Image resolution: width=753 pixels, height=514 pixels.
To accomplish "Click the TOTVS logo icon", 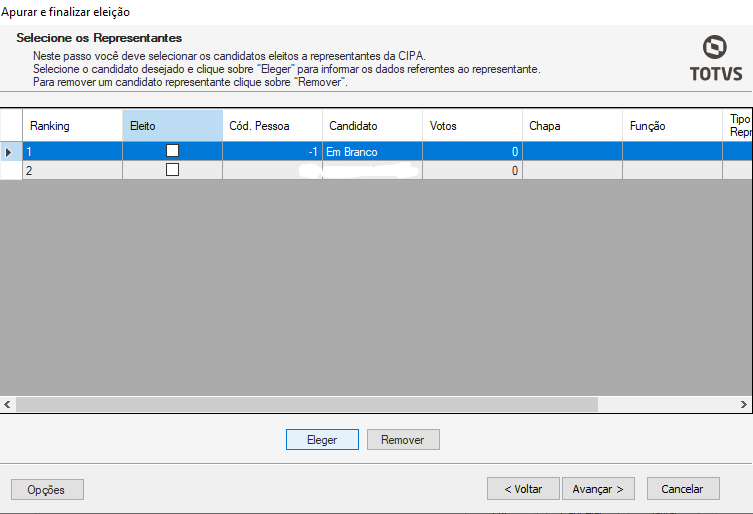I will pyautogui.click(x=715, y=48).
